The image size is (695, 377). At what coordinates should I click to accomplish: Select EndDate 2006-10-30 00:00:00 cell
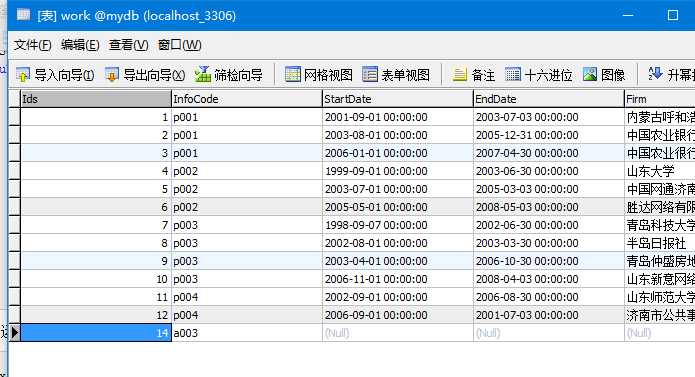coord(549,261)
